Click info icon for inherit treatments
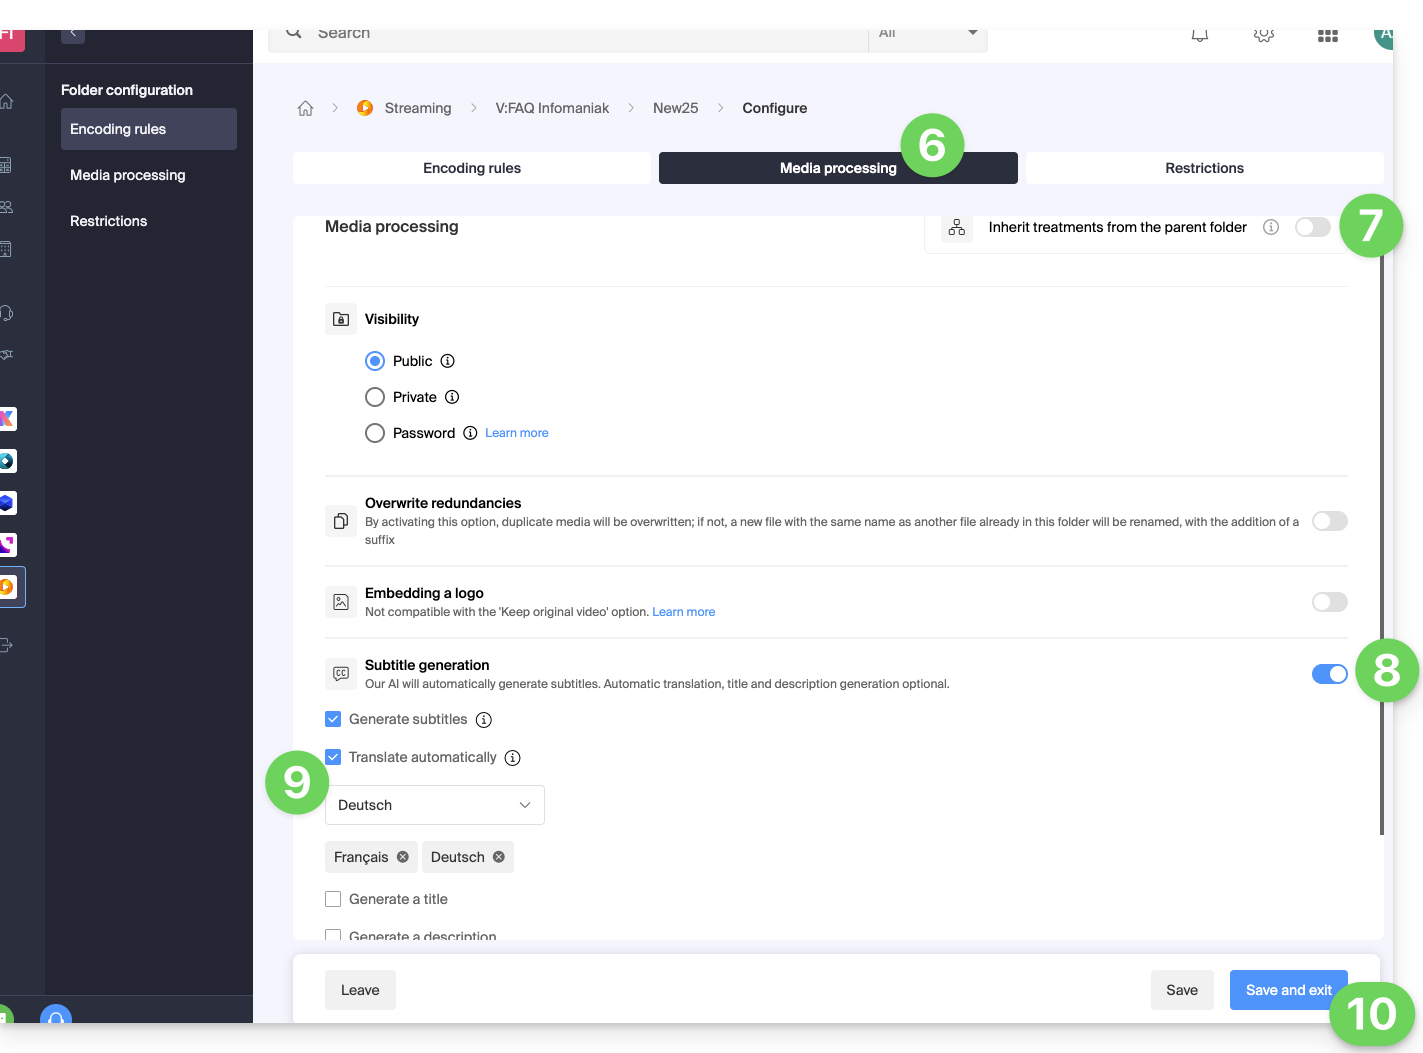The image size is (1423, 1053). point(1271,227)
